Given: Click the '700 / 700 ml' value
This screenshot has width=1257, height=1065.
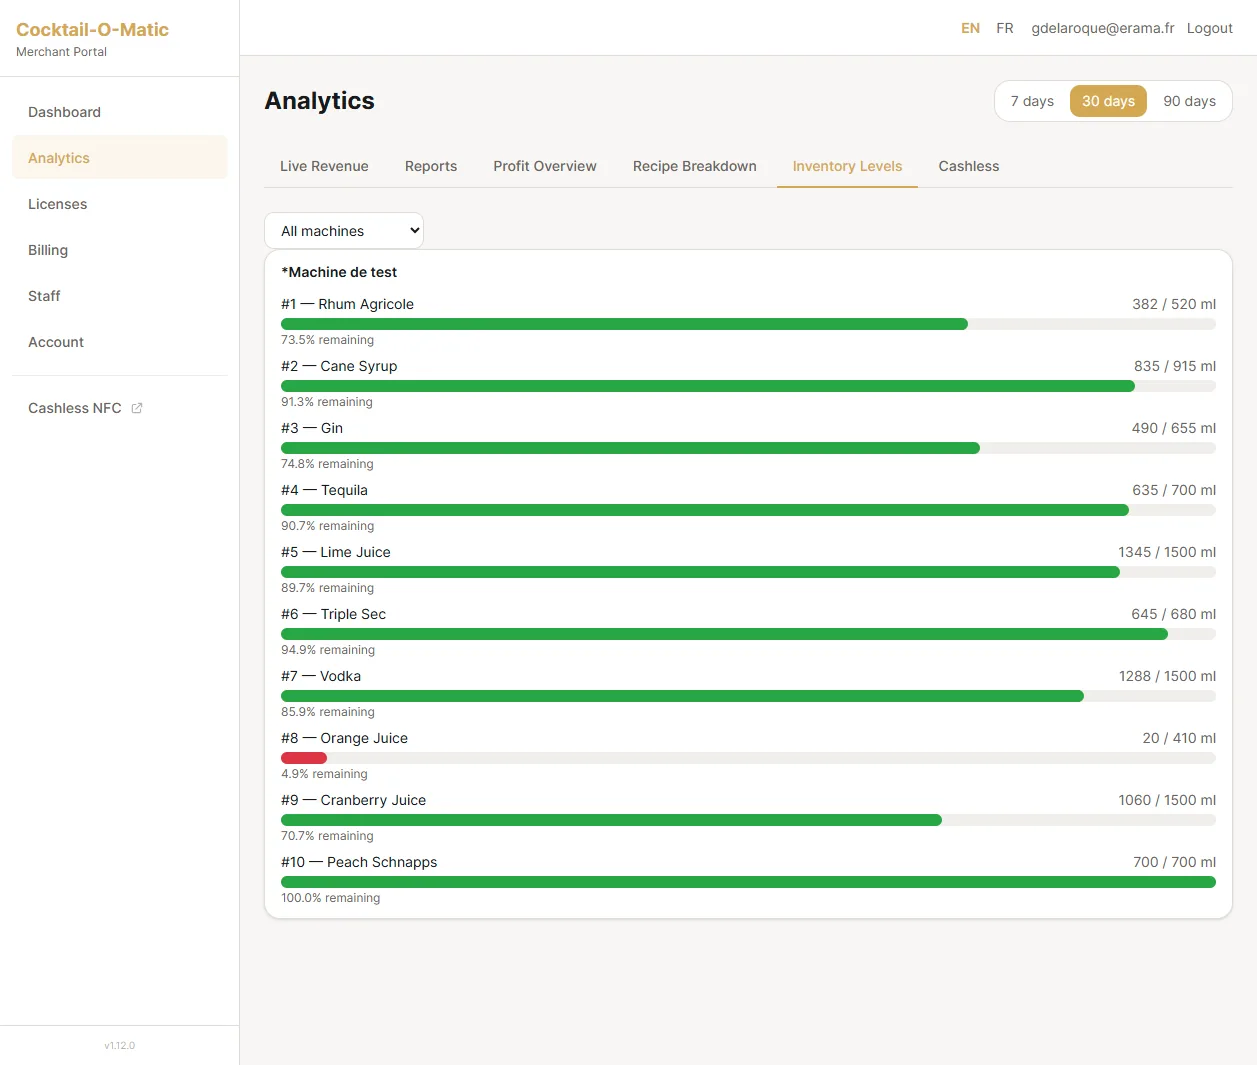Looking at the screenshot, I should click(x=1175, y=862).
